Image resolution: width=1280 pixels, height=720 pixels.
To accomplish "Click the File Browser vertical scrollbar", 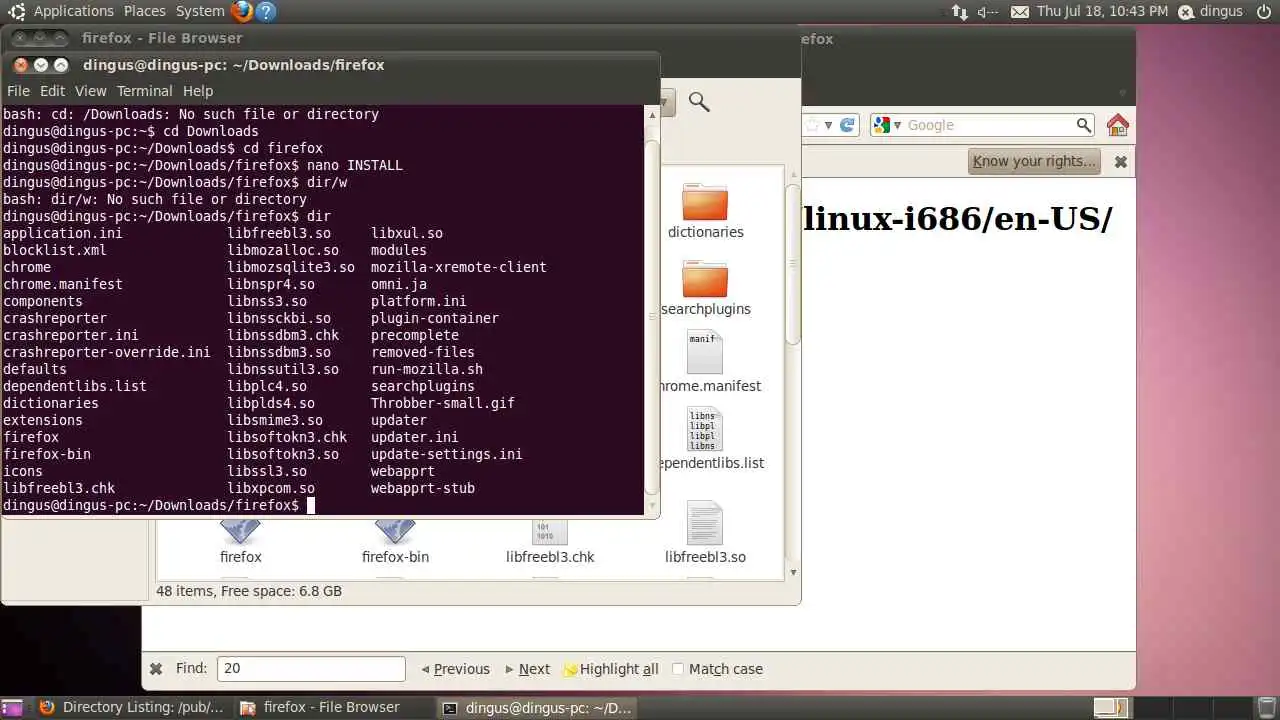I will 793,265.
